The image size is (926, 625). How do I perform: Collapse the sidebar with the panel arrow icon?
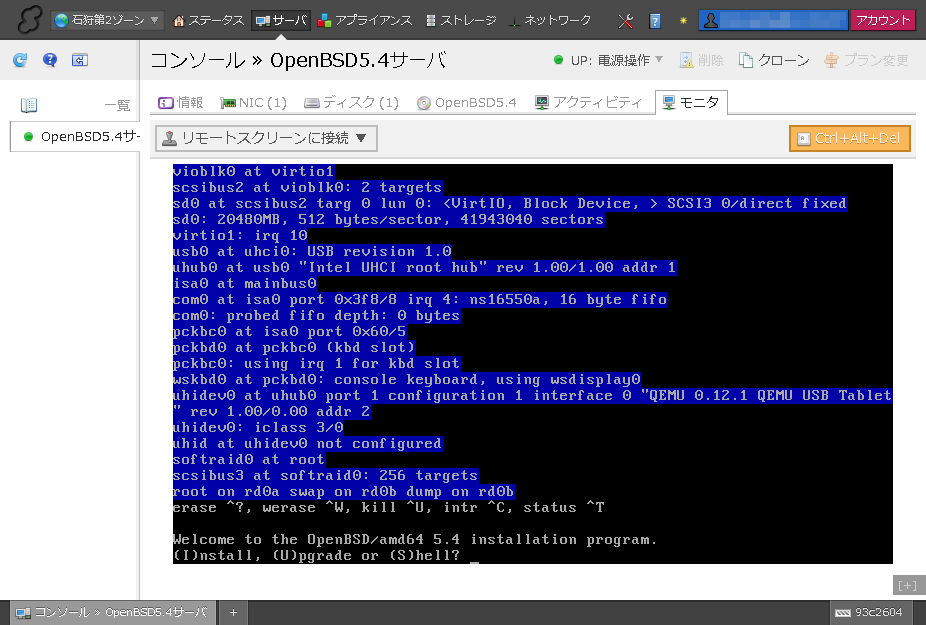click(x=80, y=60)
